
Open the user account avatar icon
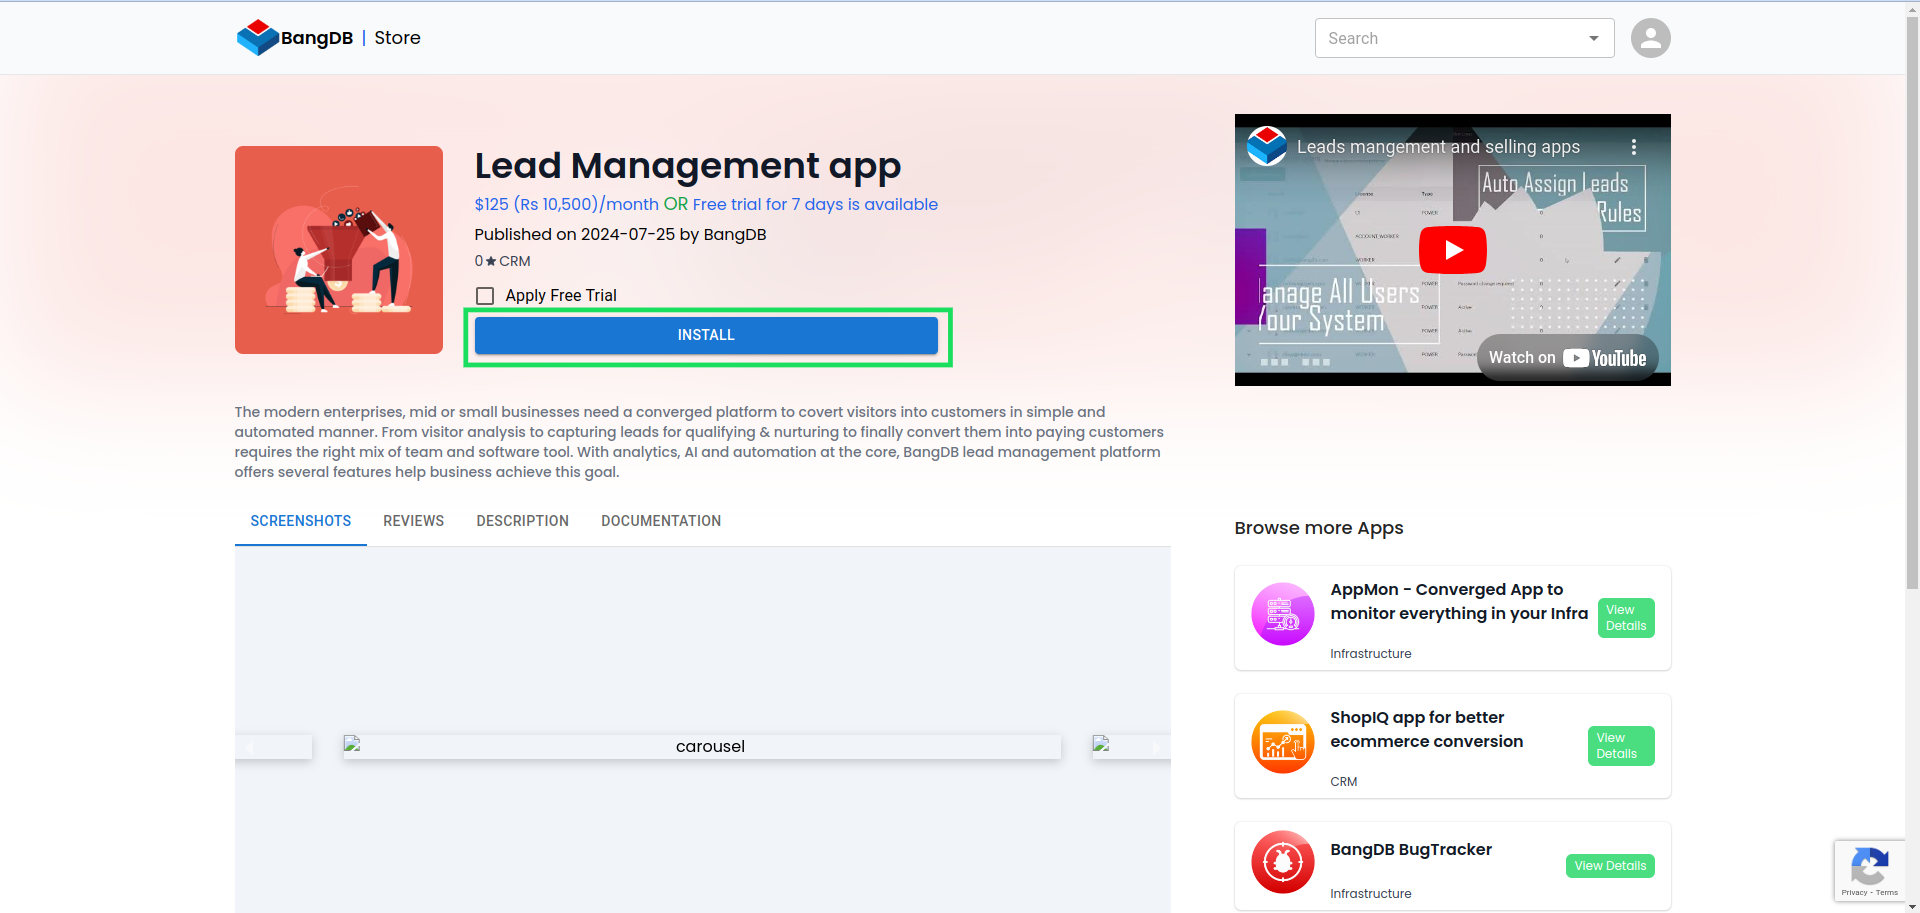coord(1650,38)
